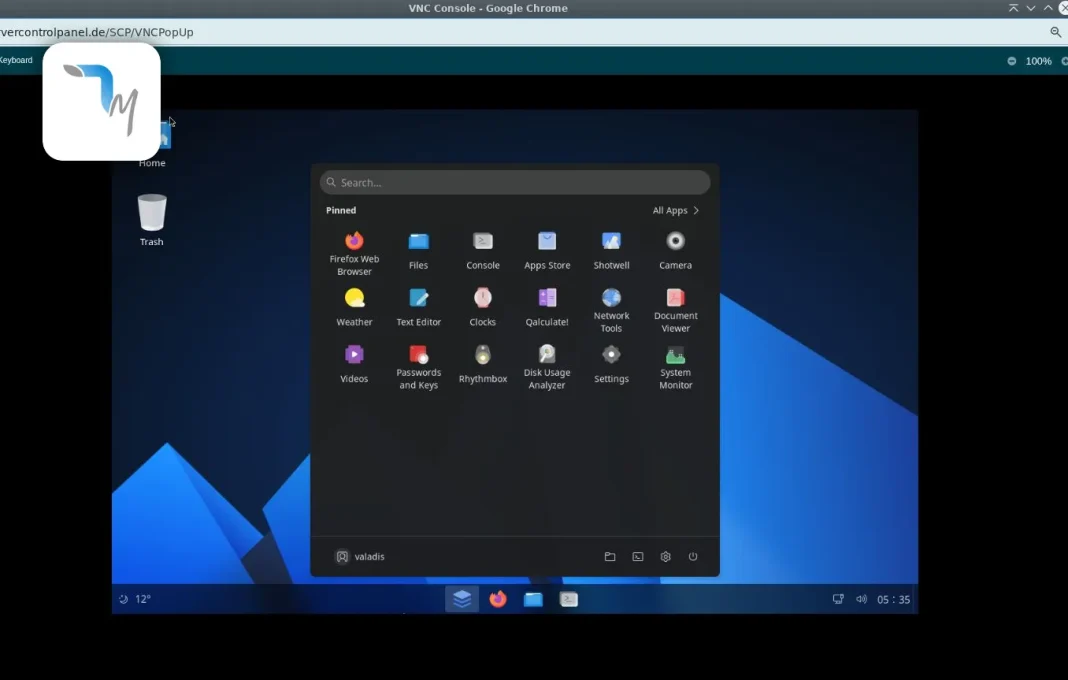Toggle the app launcher button in taskbar
Viewport: 1068px width, 680px height.
pyautogui.click(x=462, y=599)
